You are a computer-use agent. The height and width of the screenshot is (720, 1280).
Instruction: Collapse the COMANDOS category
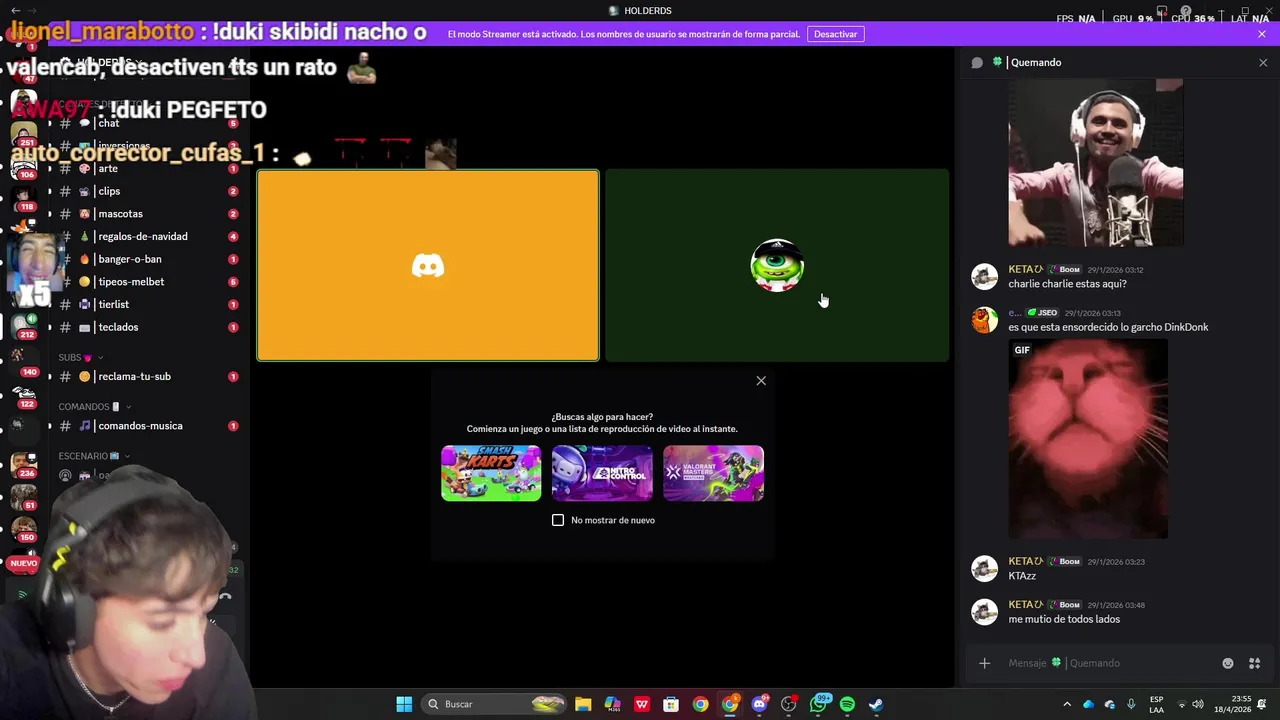[x=94, y=407]
